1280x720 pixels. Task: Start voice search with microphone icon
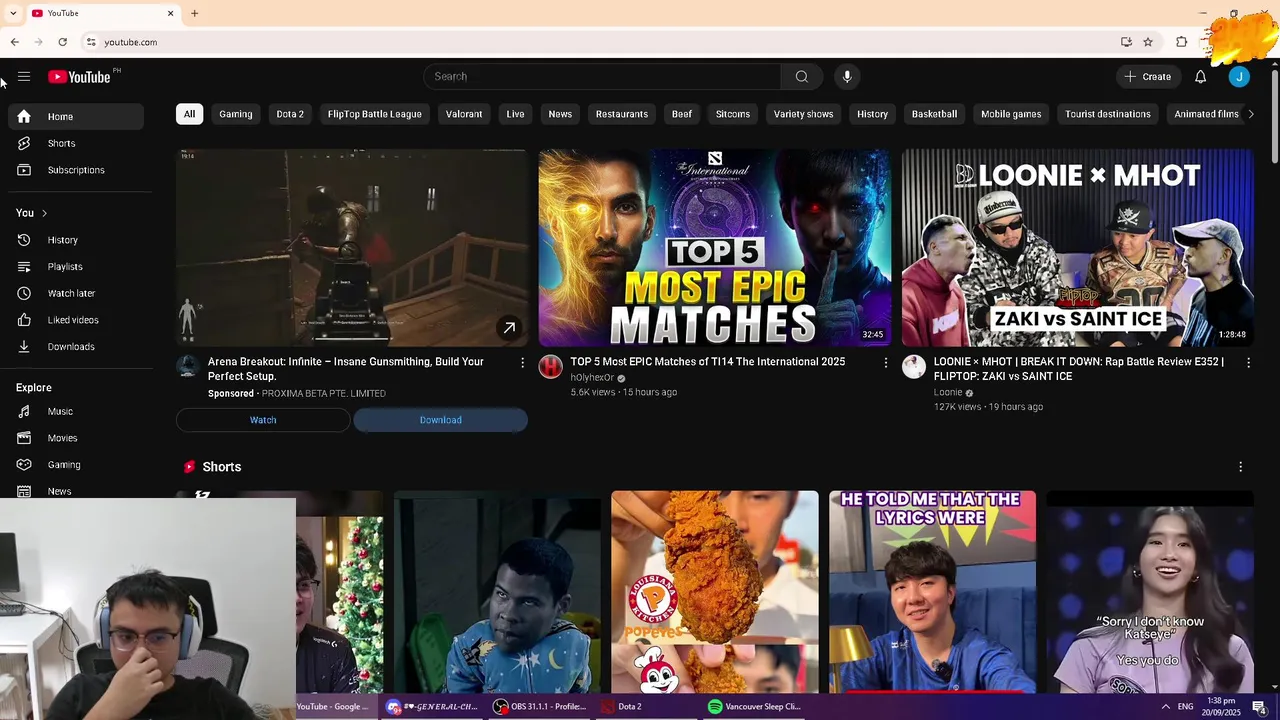coord(847,77)
